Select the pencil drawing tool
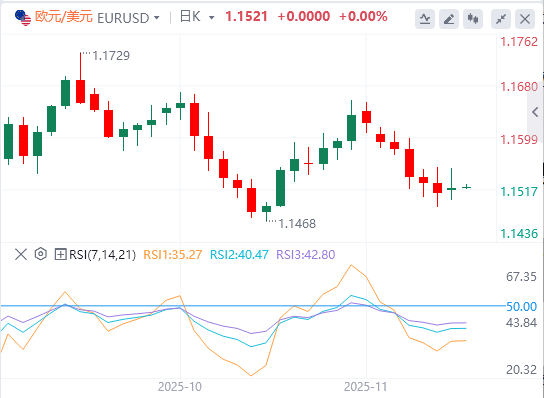Image resolution: width=544 pixels, height=398 pixels. point(449,19)
